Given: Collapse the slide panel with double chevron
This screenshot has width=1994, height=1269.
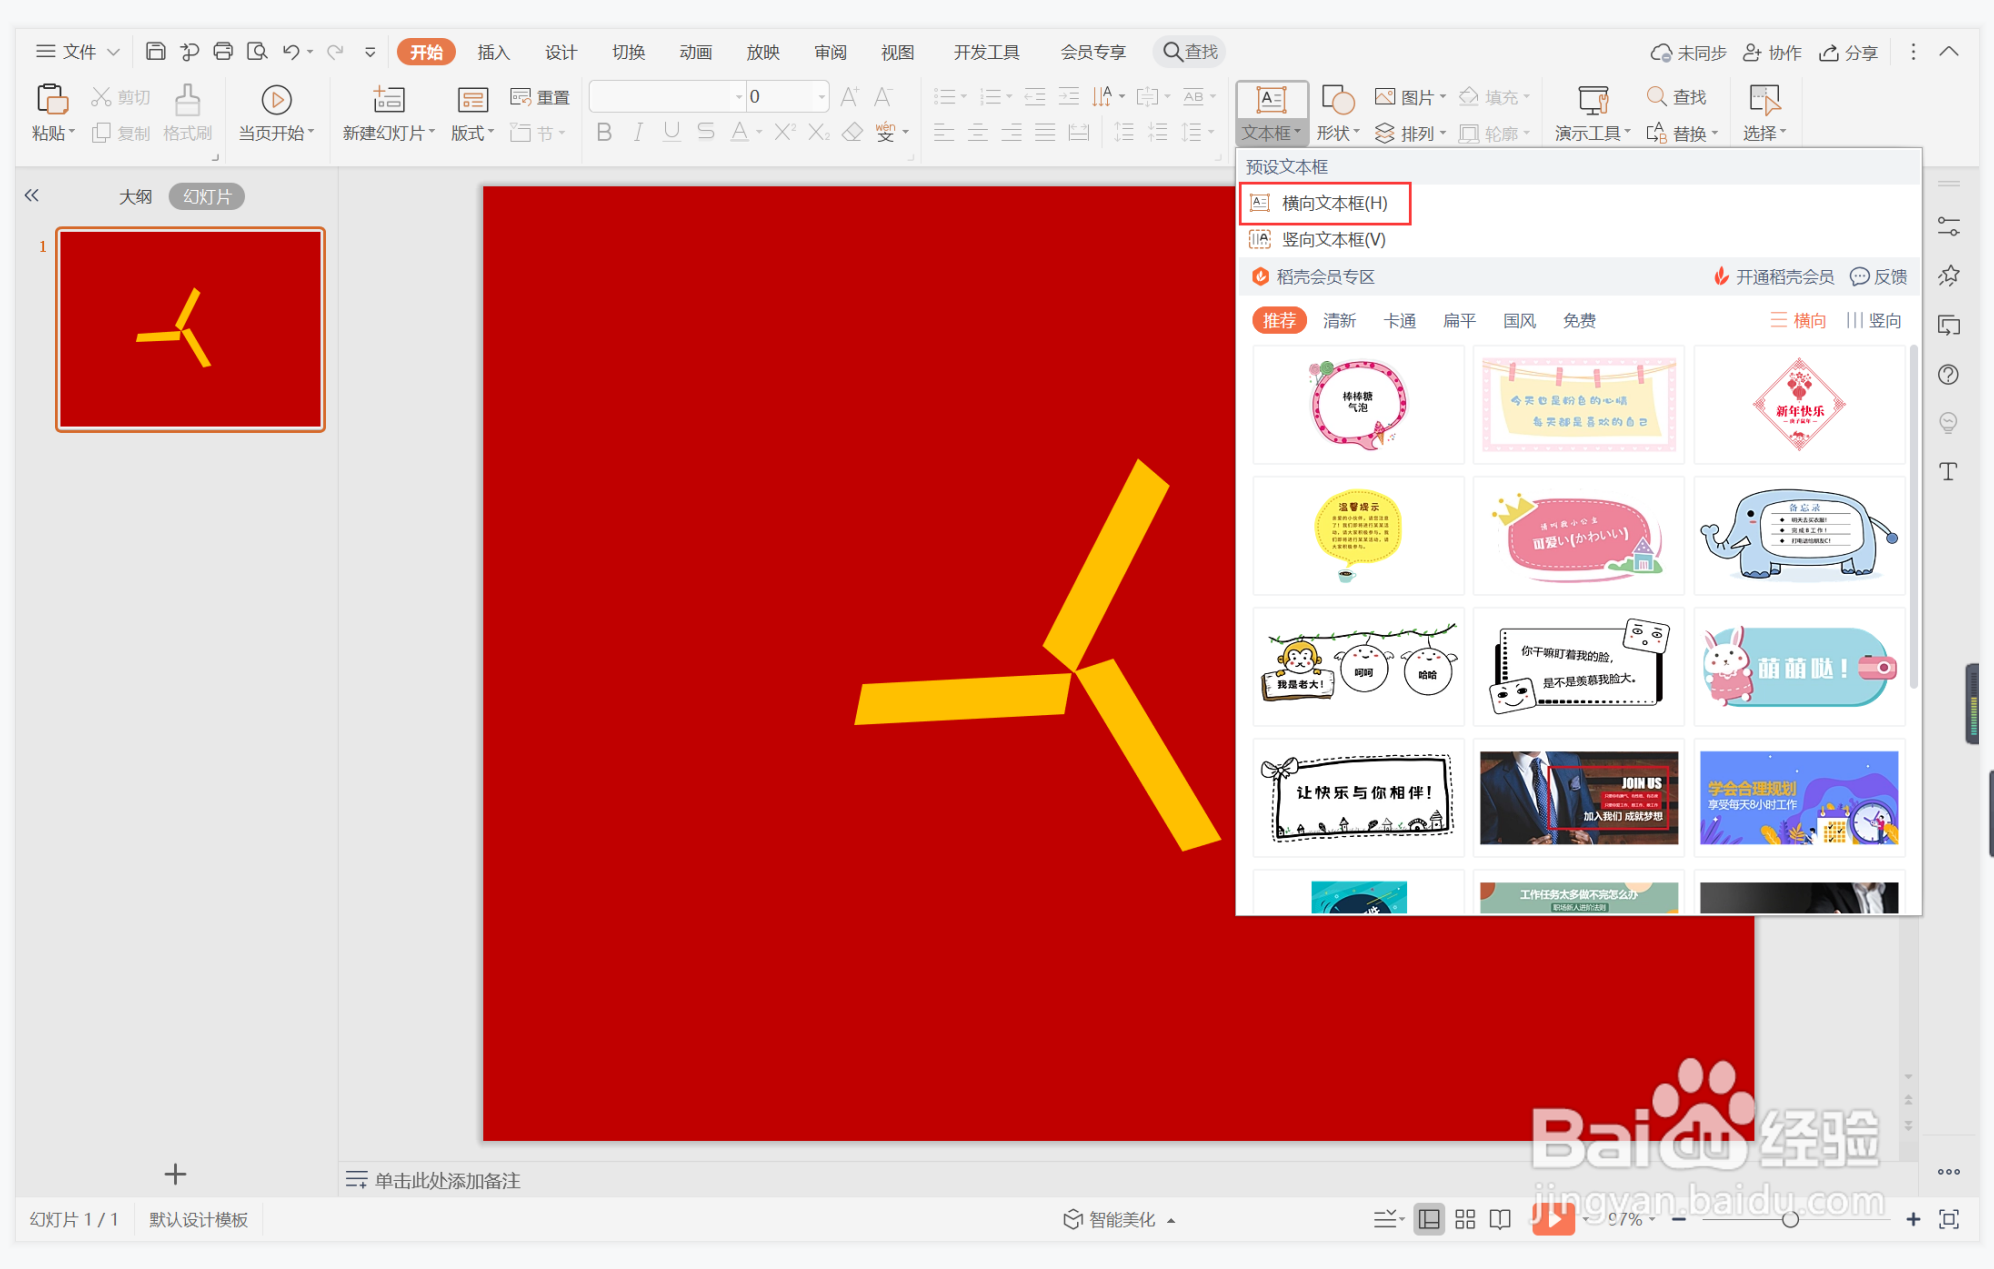Looking at the screenshot, I should pyautogui.click(x=32, y=196).
